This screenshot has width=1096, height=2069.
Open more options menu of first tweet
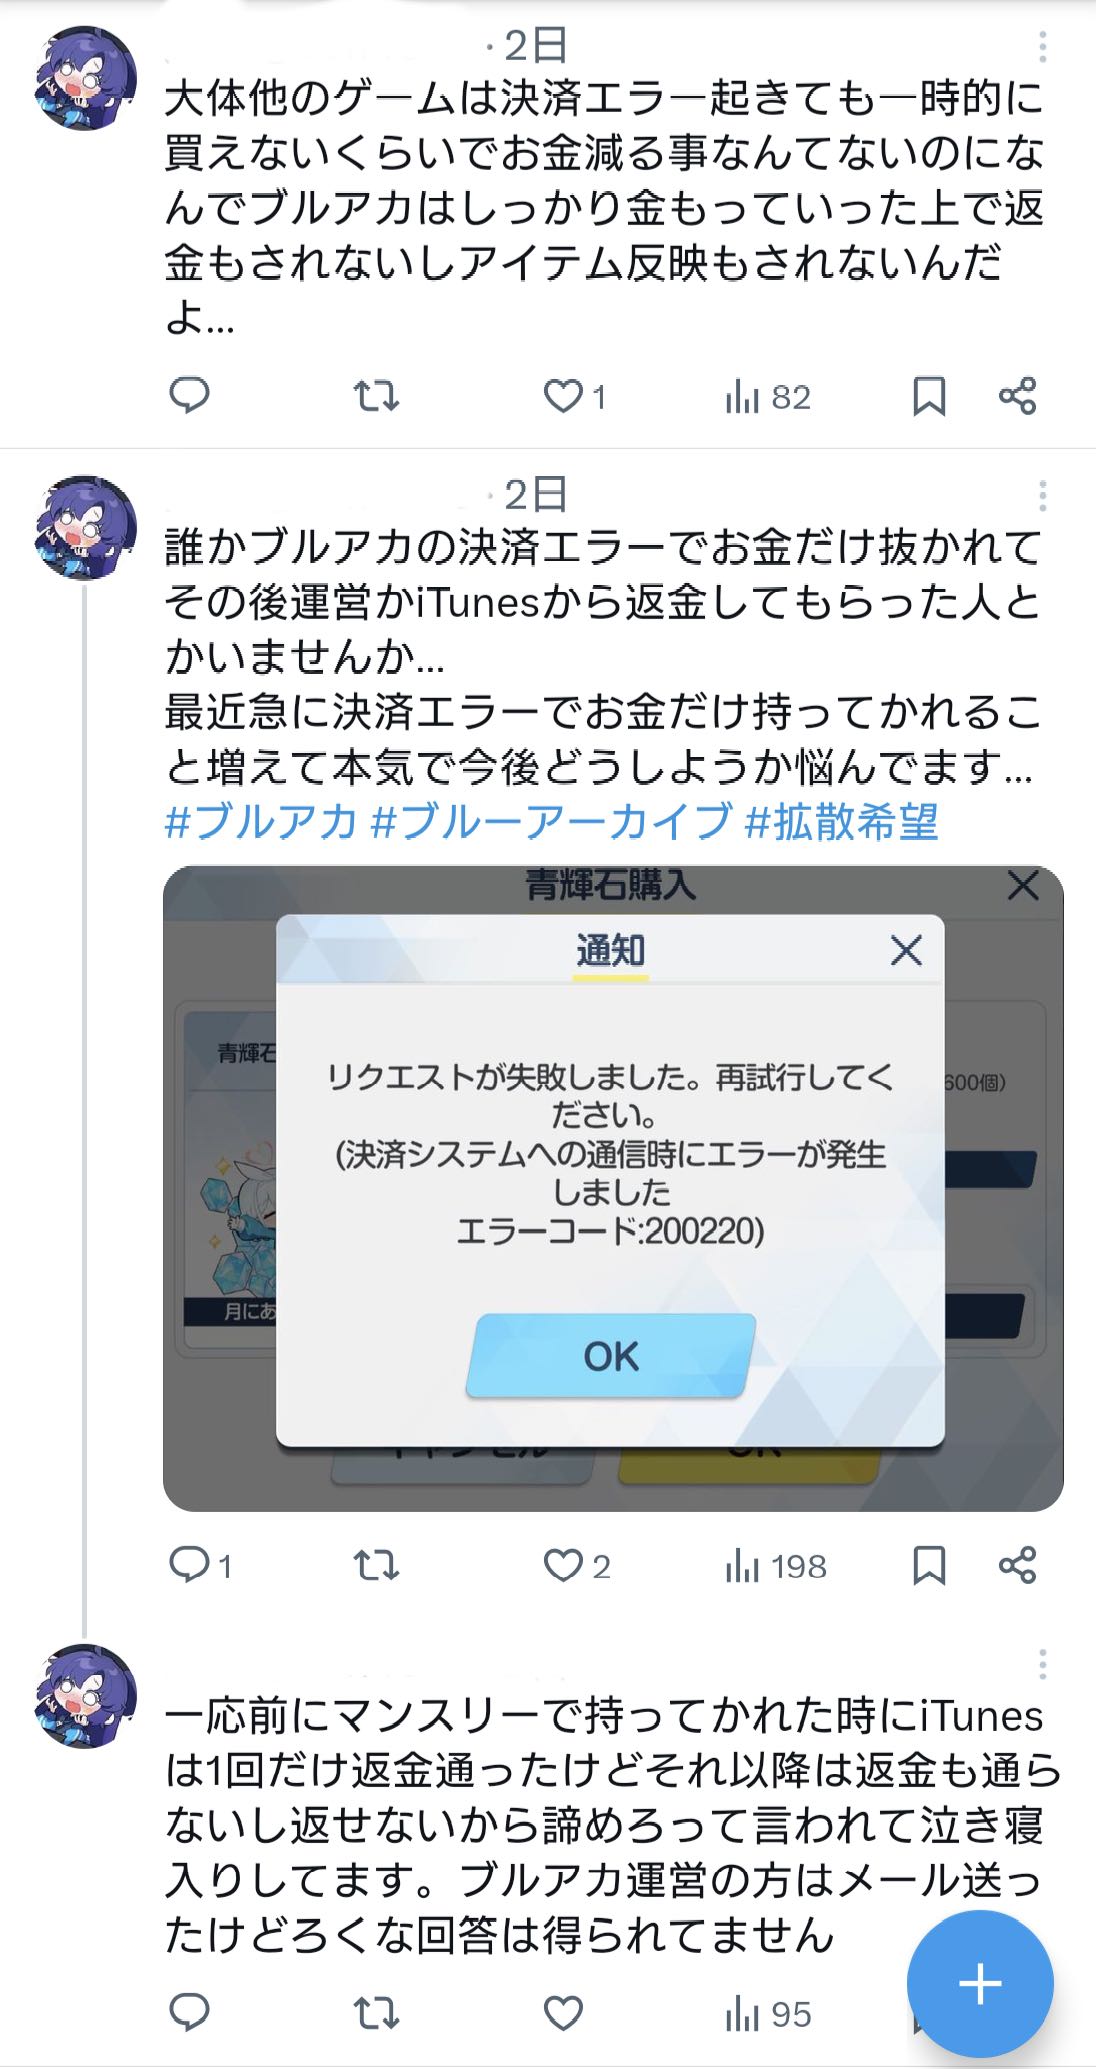point(1042,46)
